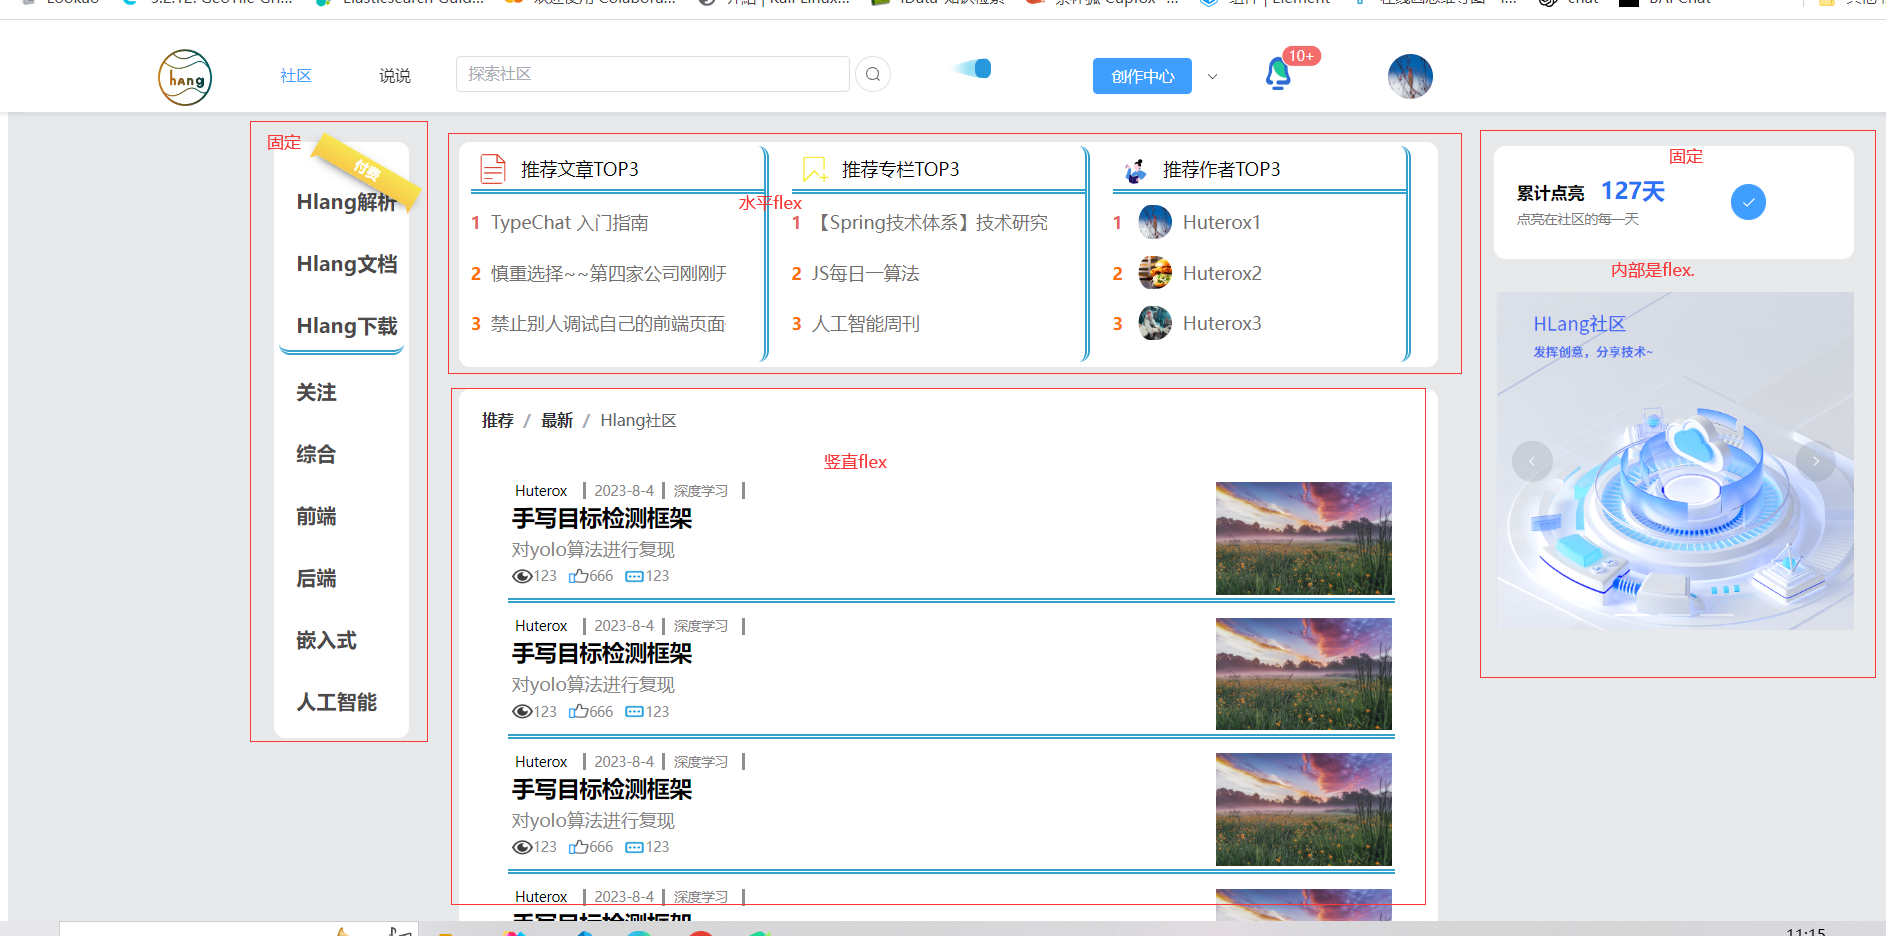This screenshot has width=1886, height=936.
Task: Toggle the blue switch in header
Action: point(972,68)
